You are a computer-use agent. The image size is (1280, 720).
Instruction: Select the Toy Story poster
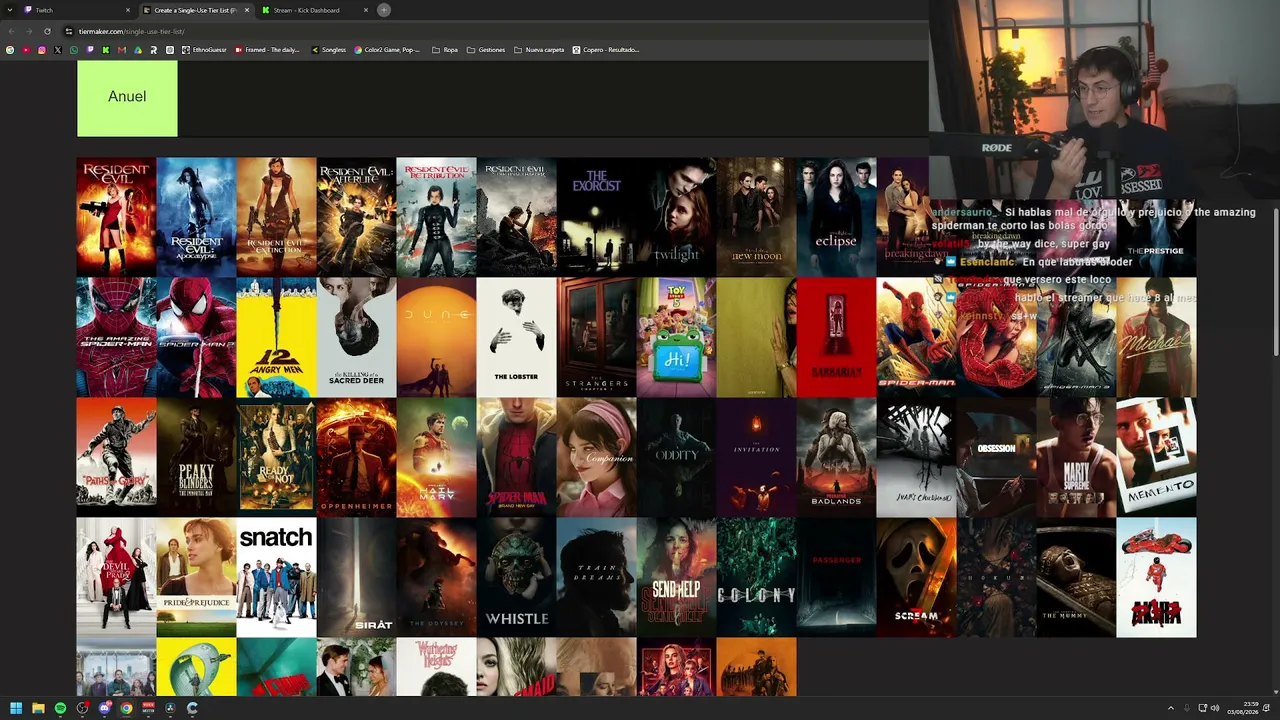pos(676,337)
